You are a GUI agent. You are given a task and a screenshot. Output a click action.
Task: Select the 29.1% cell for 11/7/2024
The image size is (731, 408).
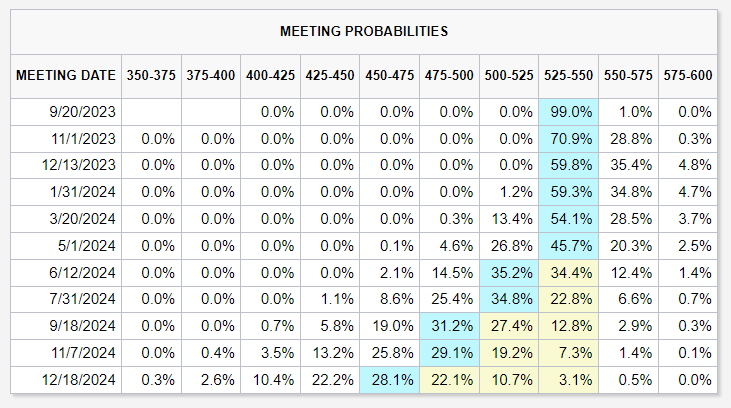(x=449, y=352)
